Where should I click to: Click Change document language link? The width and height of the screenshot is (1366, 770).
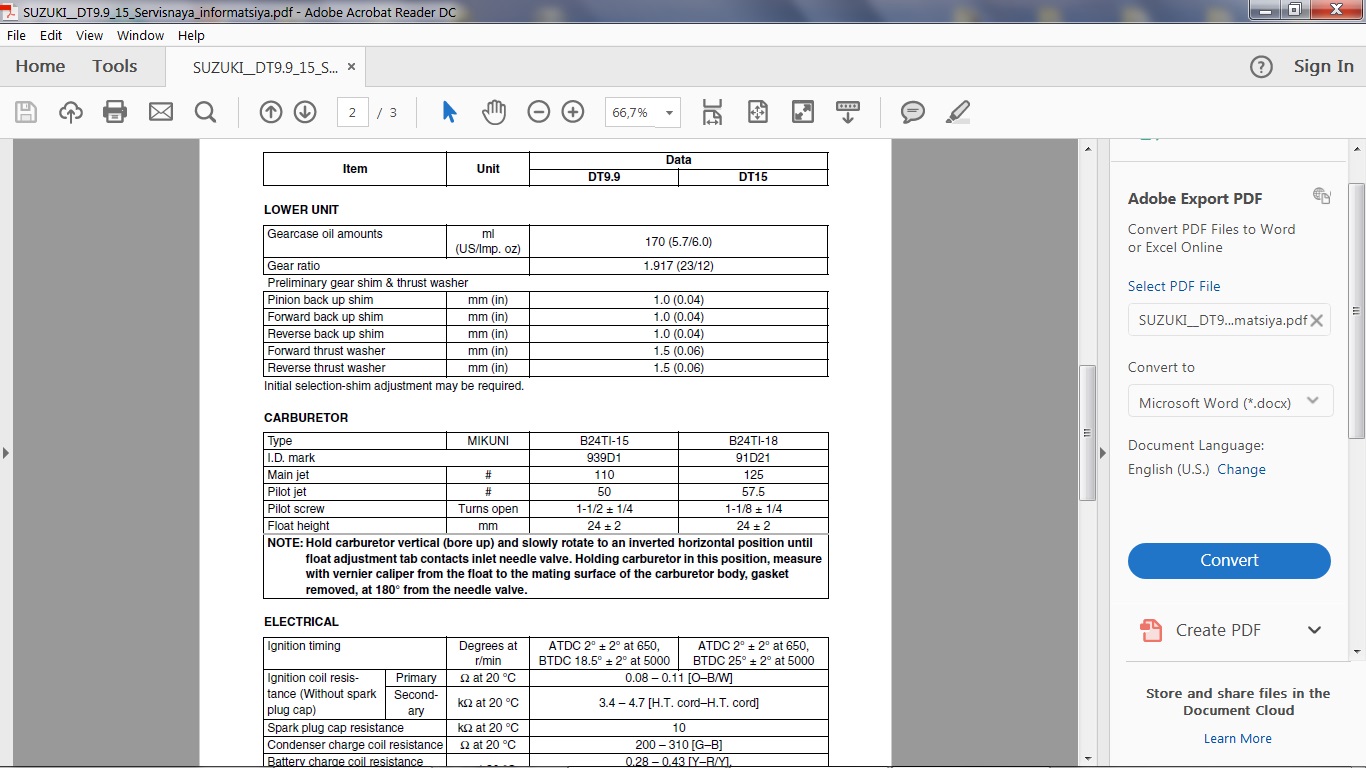pyautogui.click(x=1241, y=469)
